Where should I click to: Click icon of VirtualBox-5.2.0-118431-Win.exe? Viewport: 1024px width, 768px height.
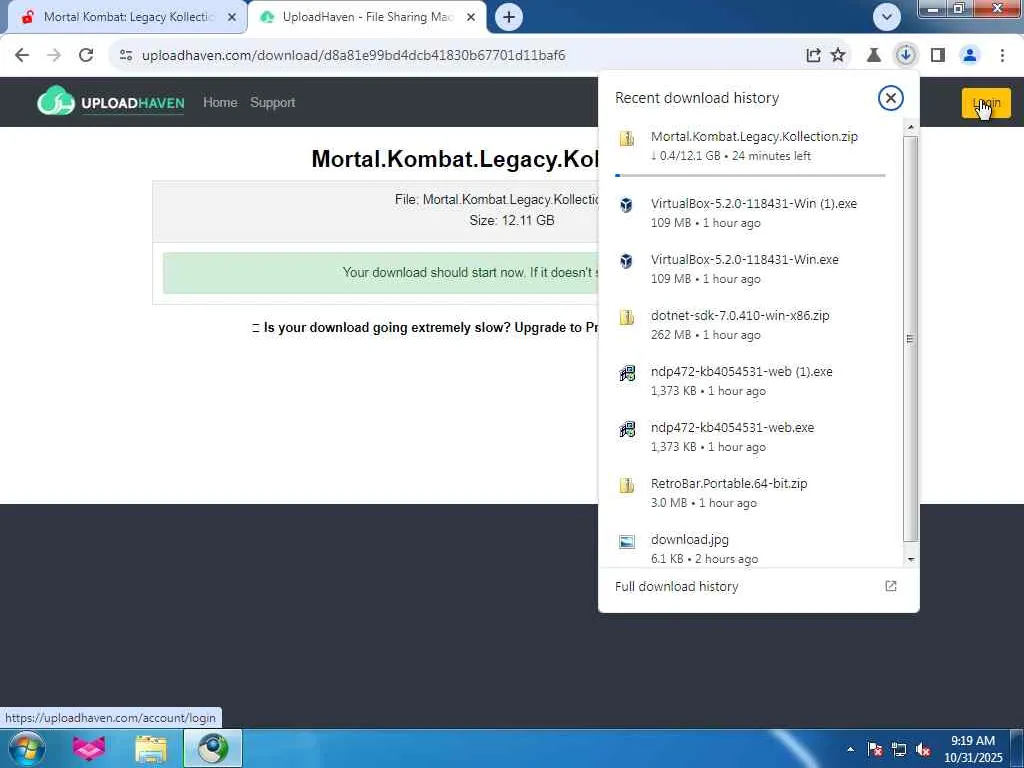click(x=627, y=261)
